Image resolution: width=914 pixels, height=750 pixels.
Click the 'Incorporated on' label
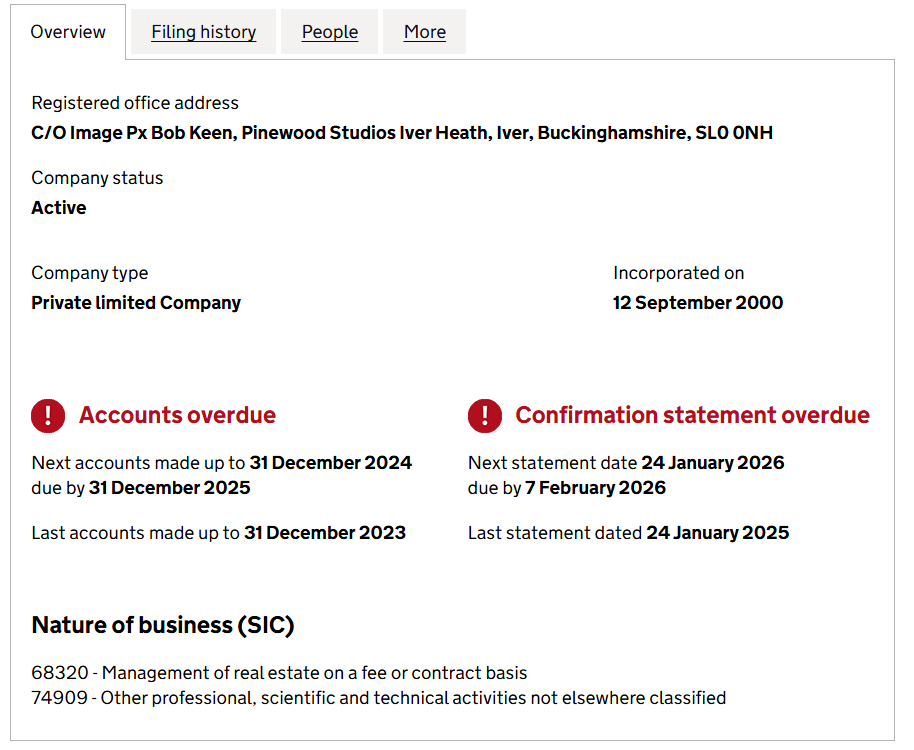pos(679,273)
